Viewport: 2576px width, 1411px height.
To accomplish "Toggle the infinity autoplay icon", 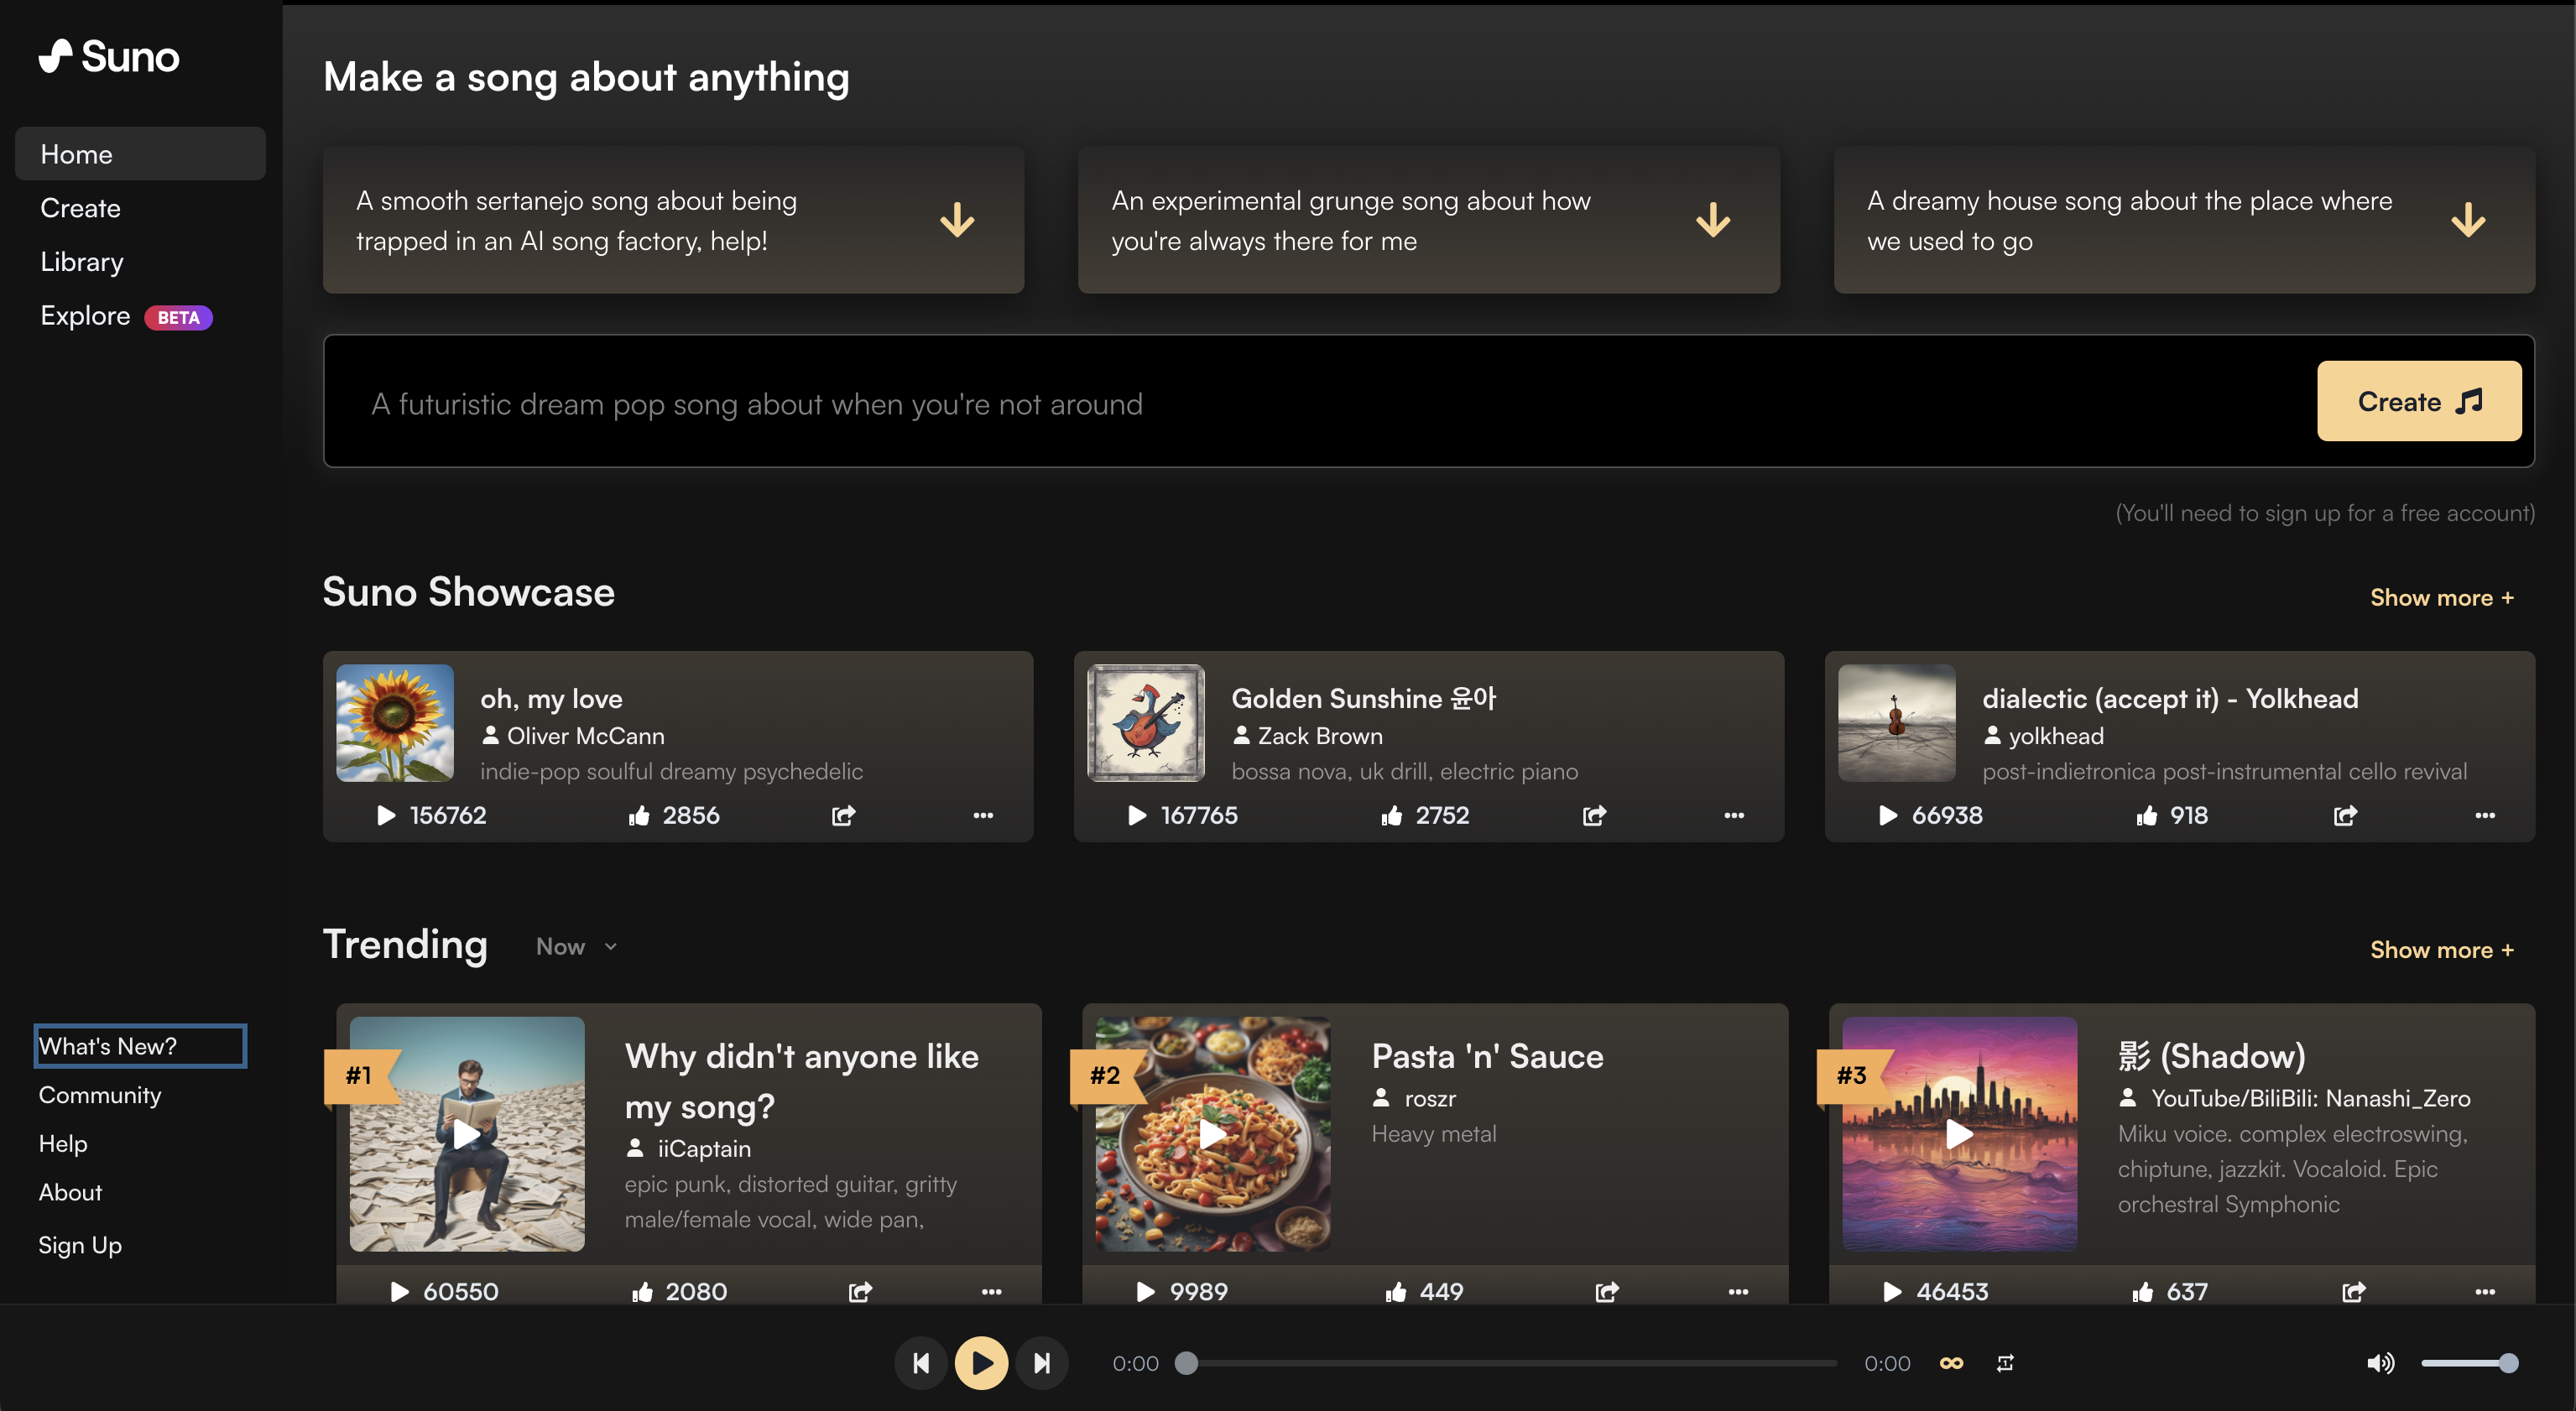I will 1951,1363.
